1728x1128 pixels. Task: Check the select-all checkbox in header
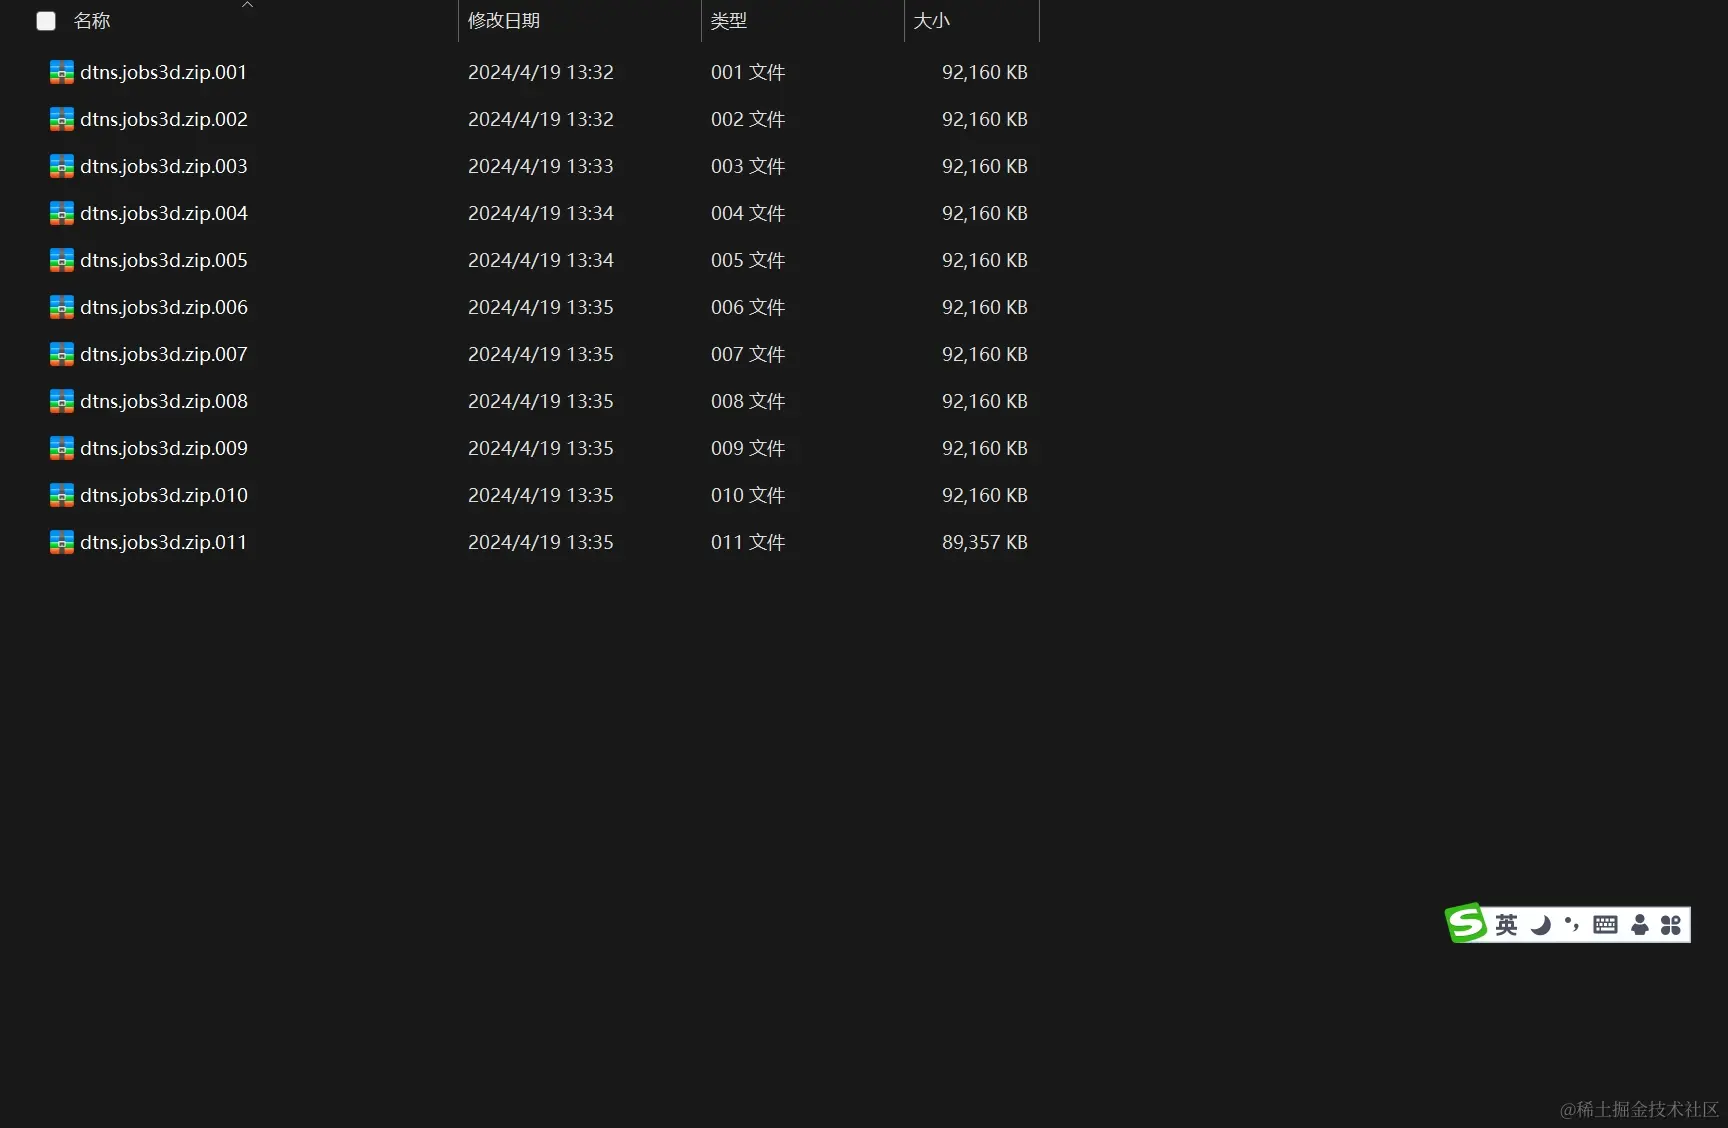[46, 21]
